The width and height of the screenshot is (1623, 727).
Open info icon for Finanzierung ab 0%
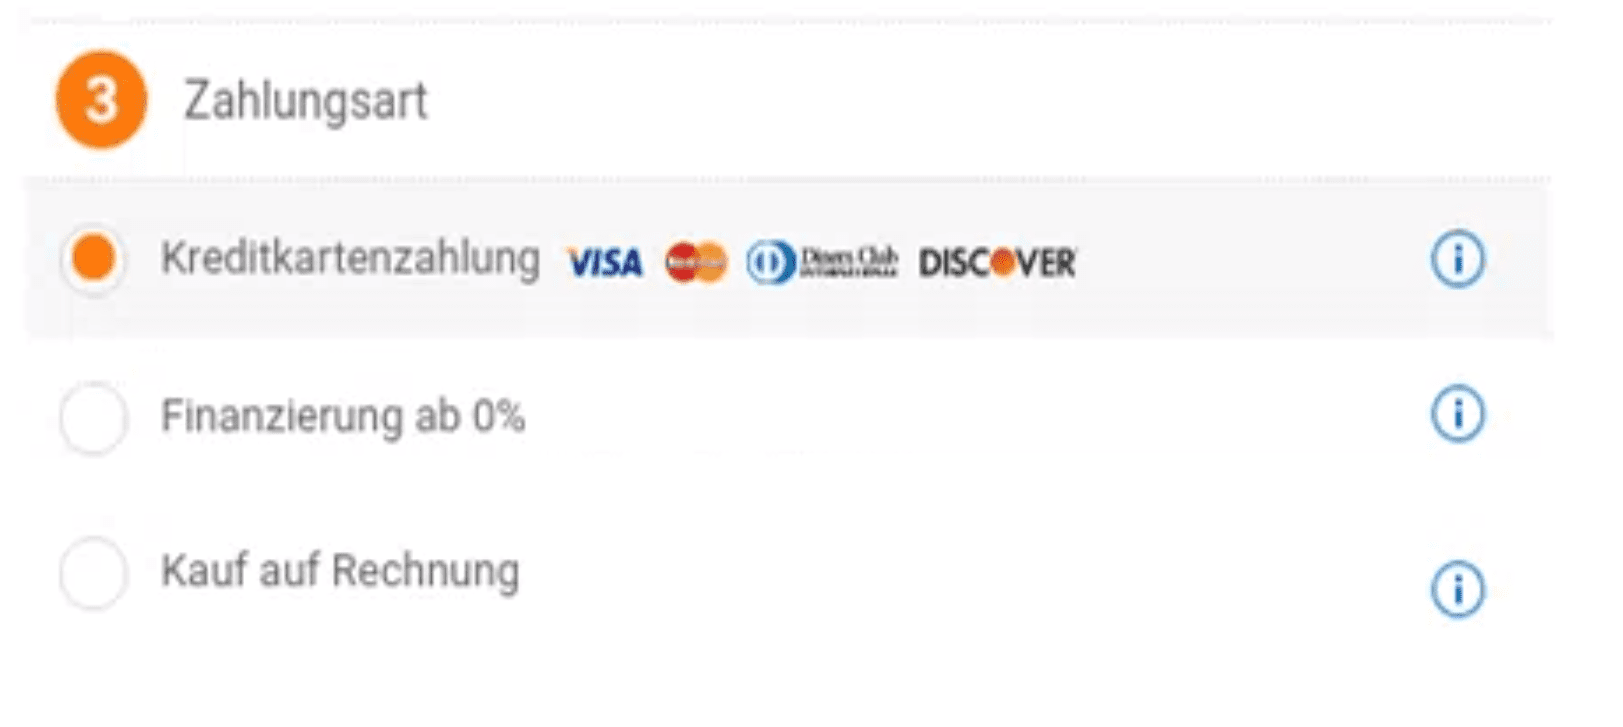point(1458,414)
